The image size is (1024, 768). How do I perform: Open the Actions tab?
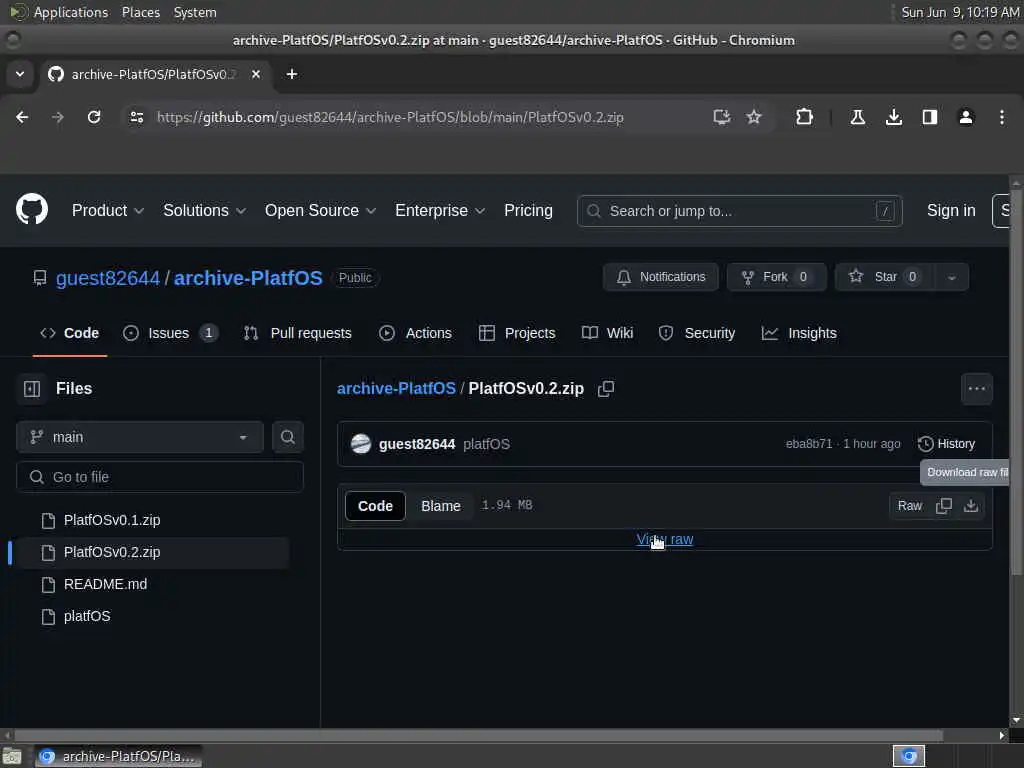415,333
